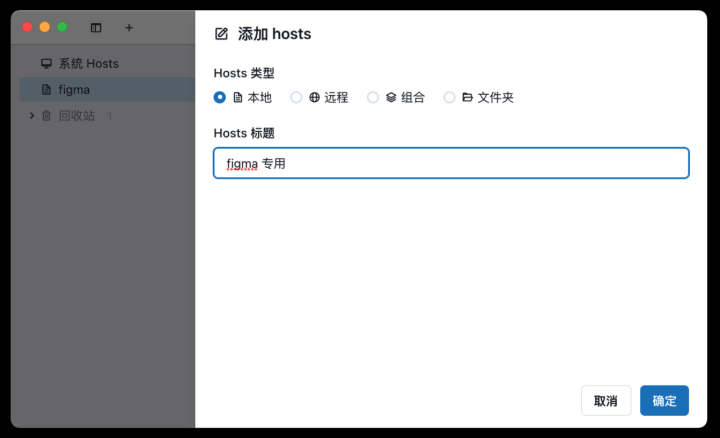Minimize the window with the yellow button
Image resolution: width=720 pixels, height=438 pixels.
45,27
